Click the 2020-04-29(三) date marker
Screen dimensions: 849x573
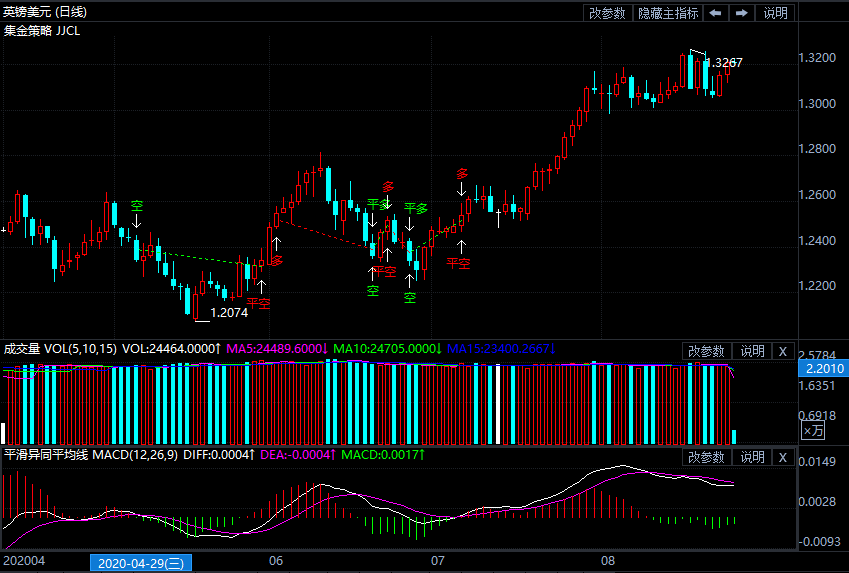click(x=141, y=563)
